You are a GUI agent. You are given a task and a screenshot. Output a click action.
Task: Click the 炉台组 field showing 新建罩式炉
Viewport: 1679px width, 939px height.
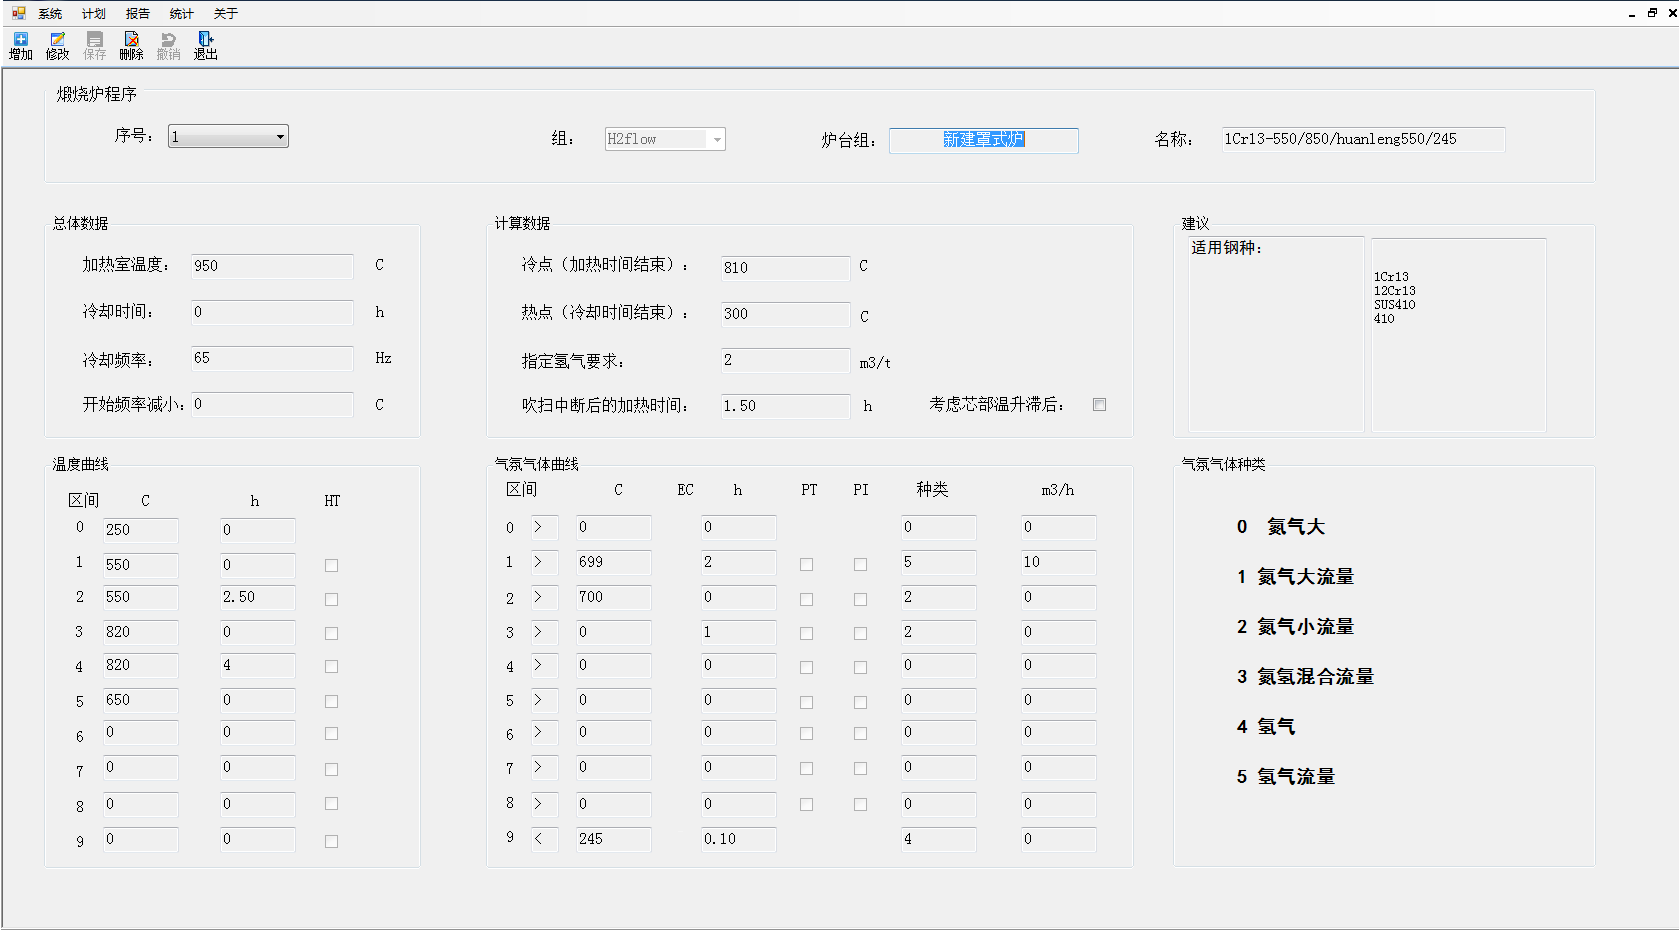[x=983, y=140]
